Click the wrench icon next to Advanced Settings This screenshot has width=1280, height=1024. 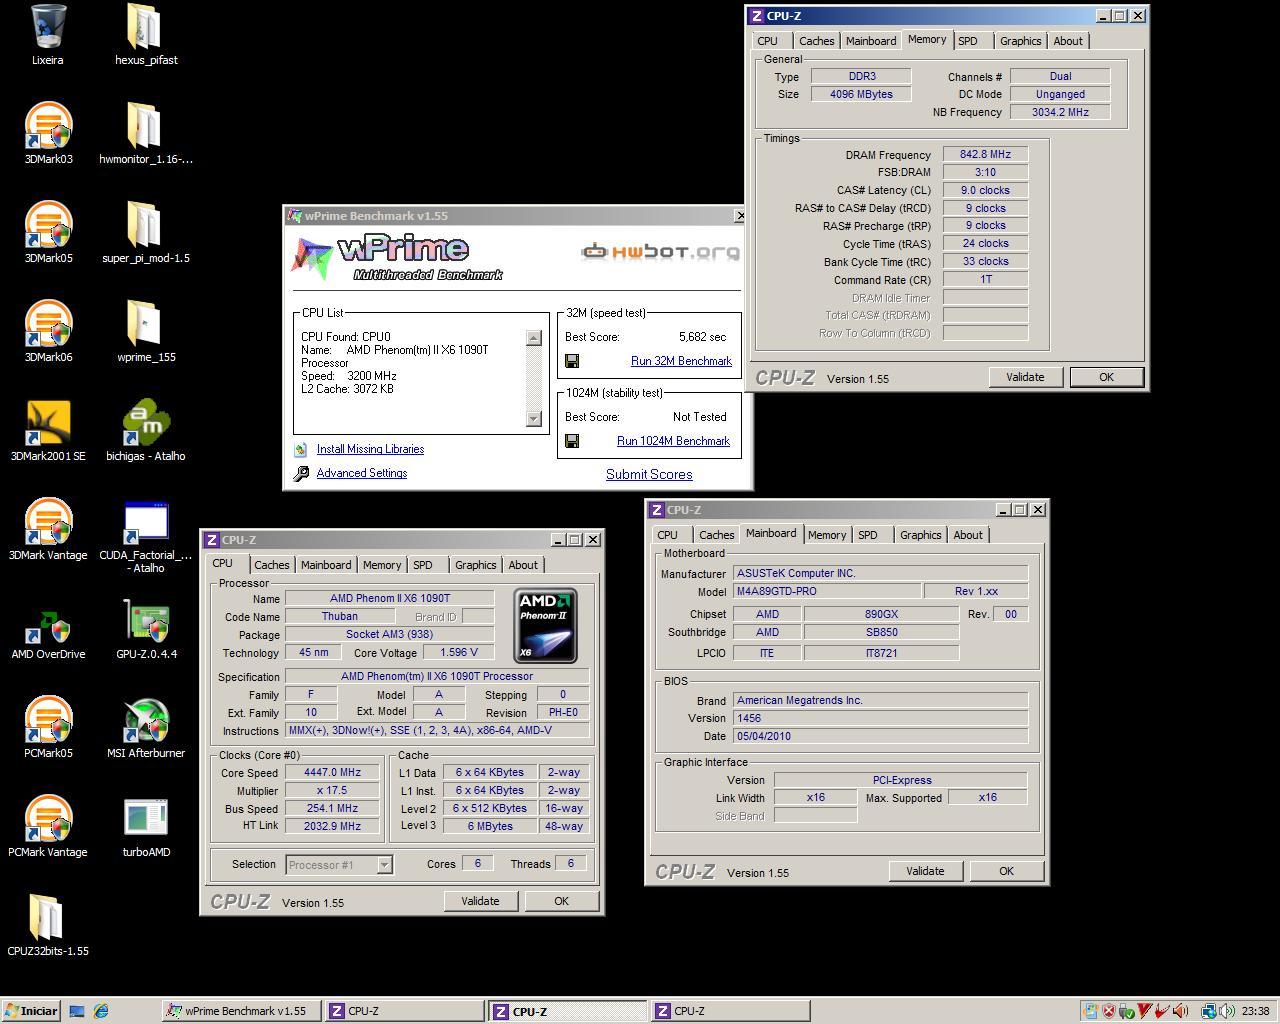pos(301,473)
